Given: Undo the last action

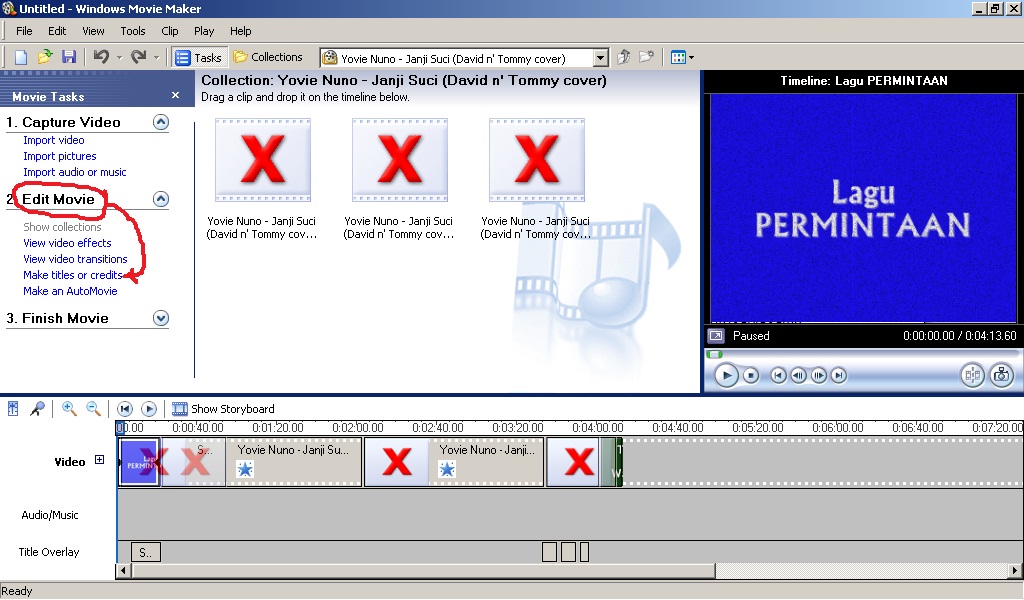Looking at the screenshot, I should [101, 57].
